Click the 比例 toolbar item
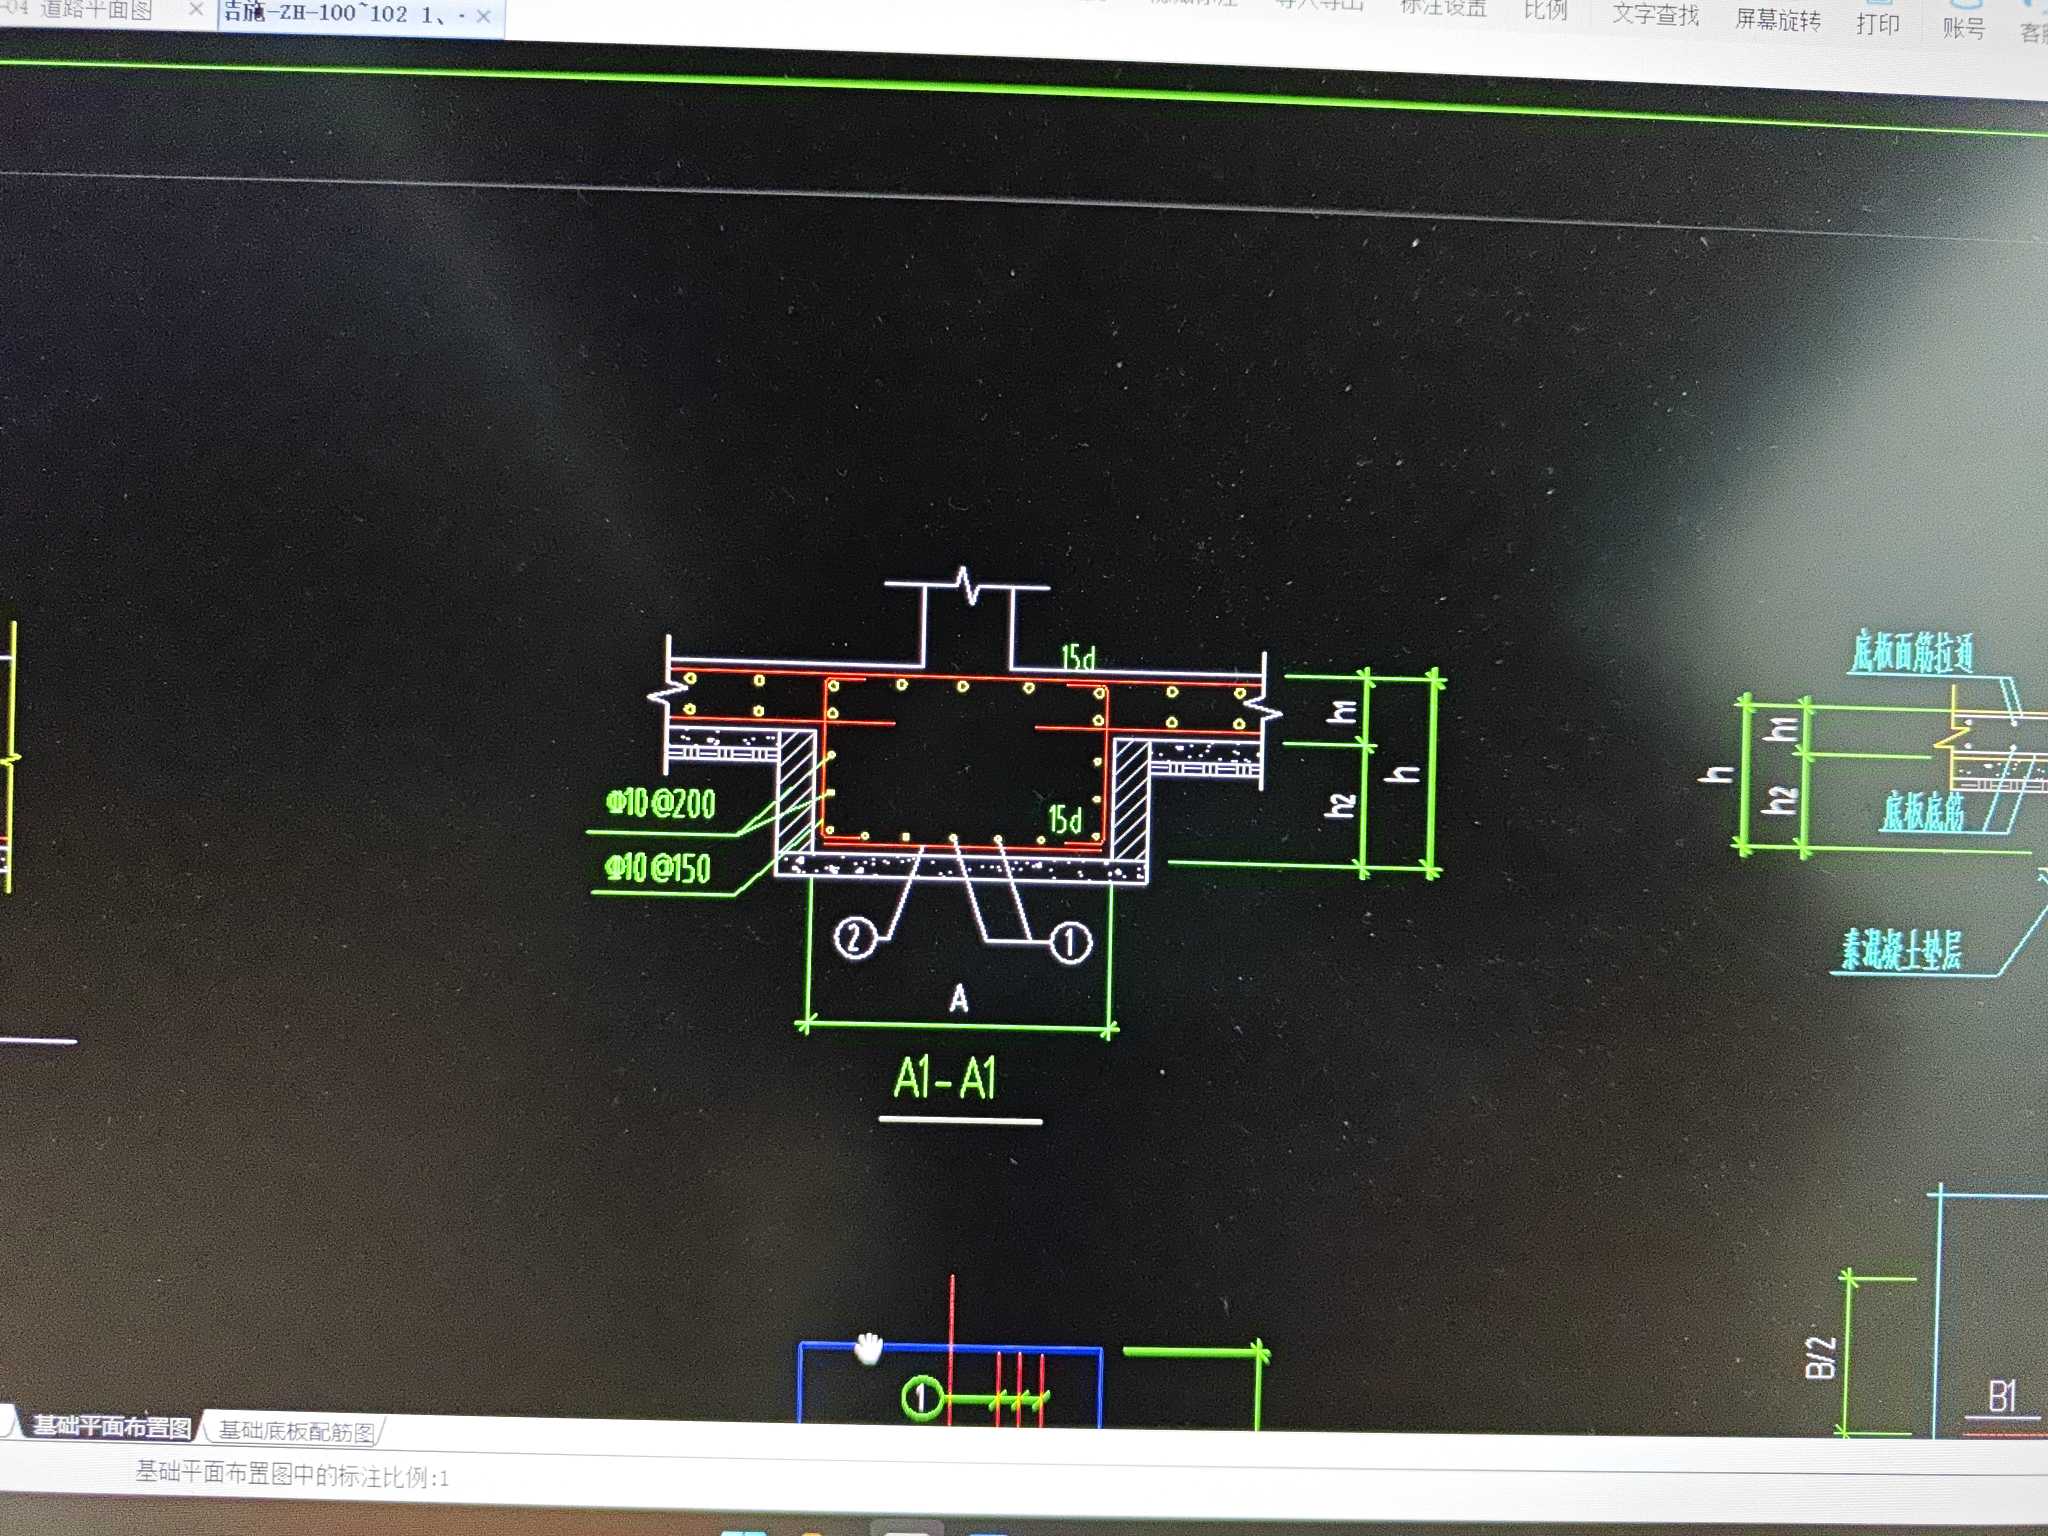 1545,11
